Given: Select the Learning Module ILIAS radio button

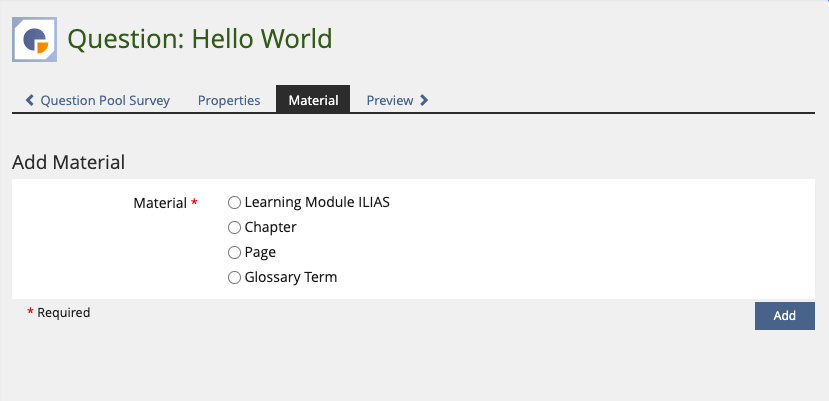Looking at the screenshot, I should [235, 202].
